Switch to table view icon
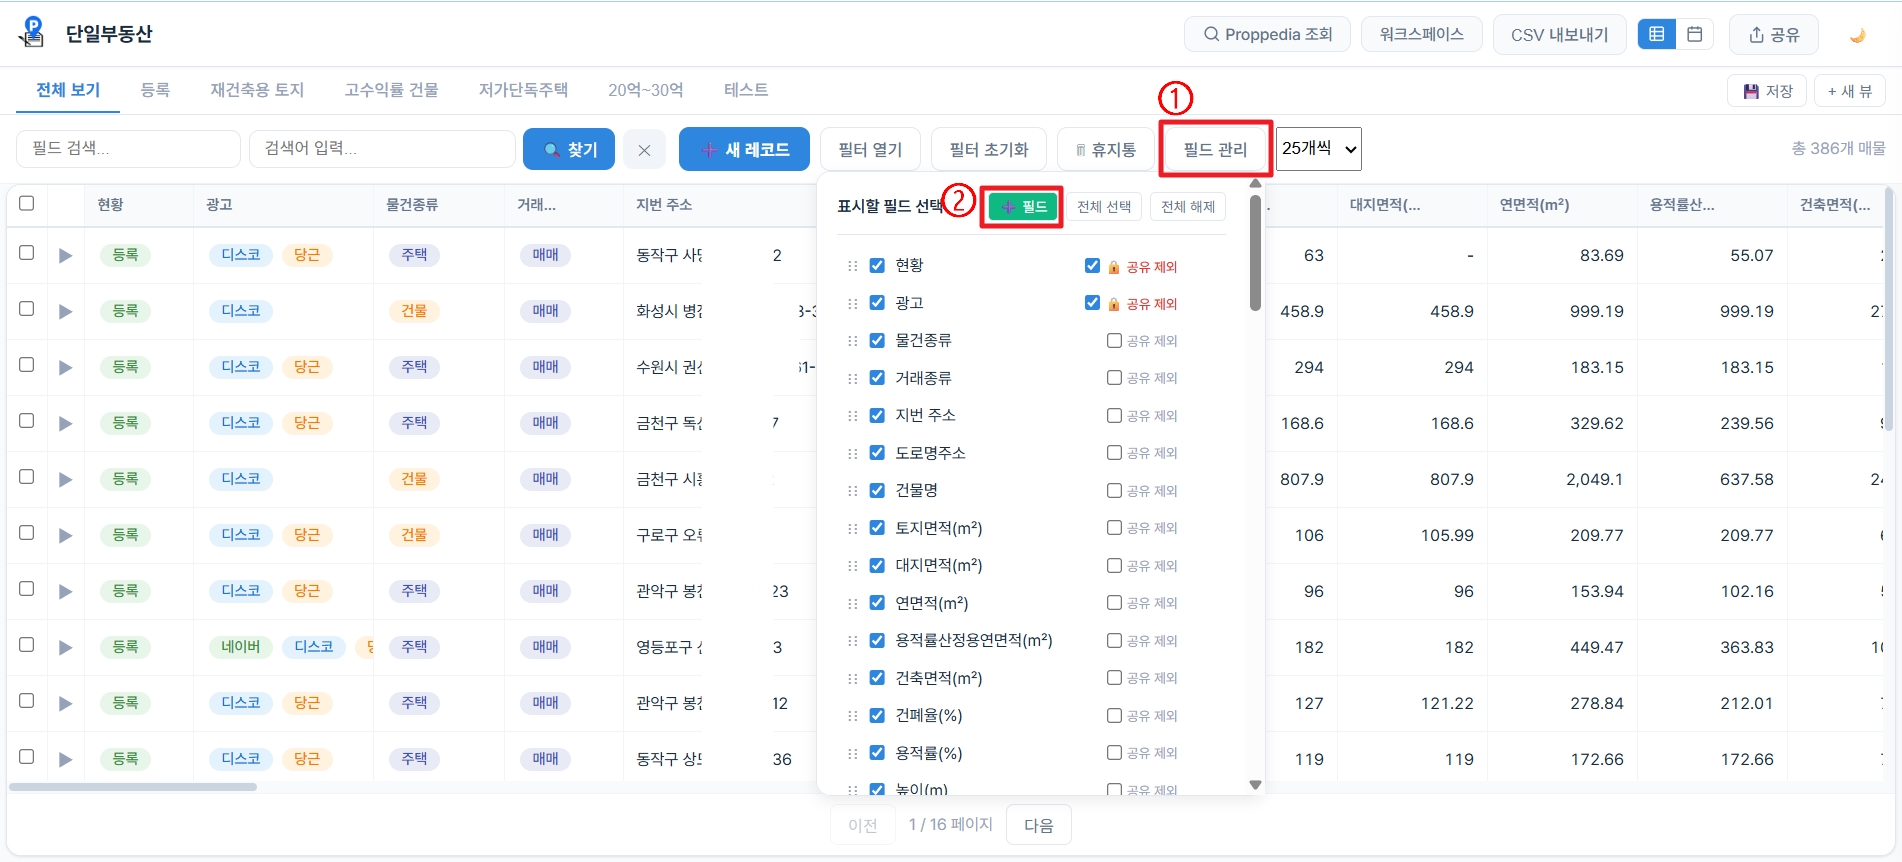Viewport: 1902px width, 862px height. [1657, 34]
